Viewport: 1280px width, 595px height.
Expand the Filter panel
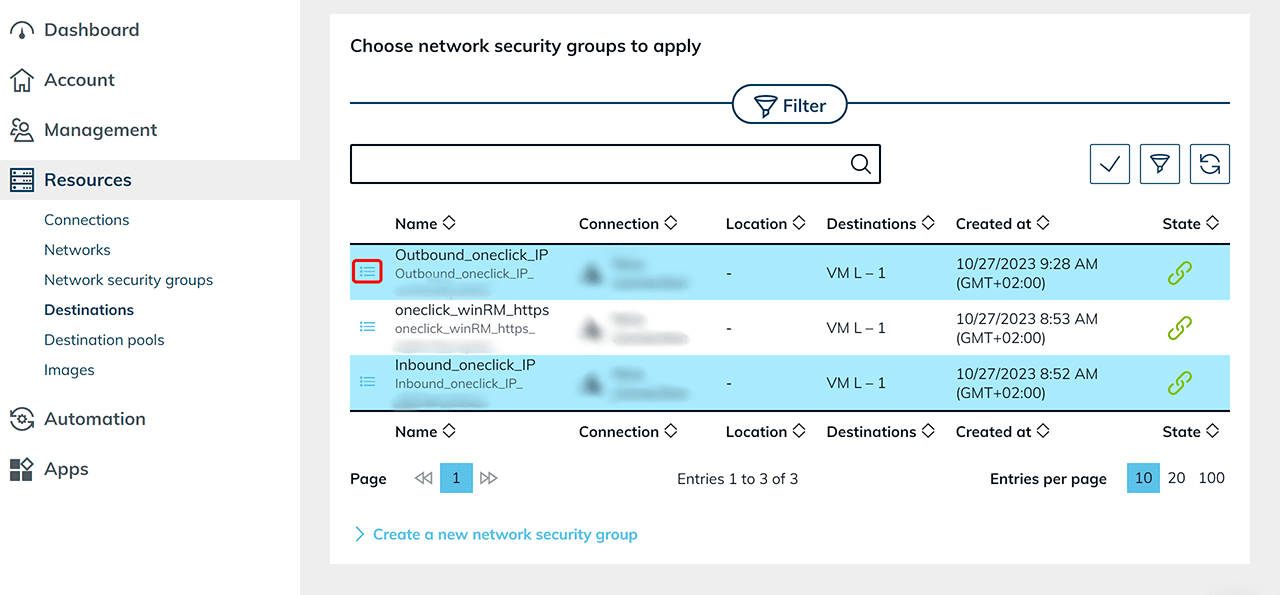(x=790, y=105)
